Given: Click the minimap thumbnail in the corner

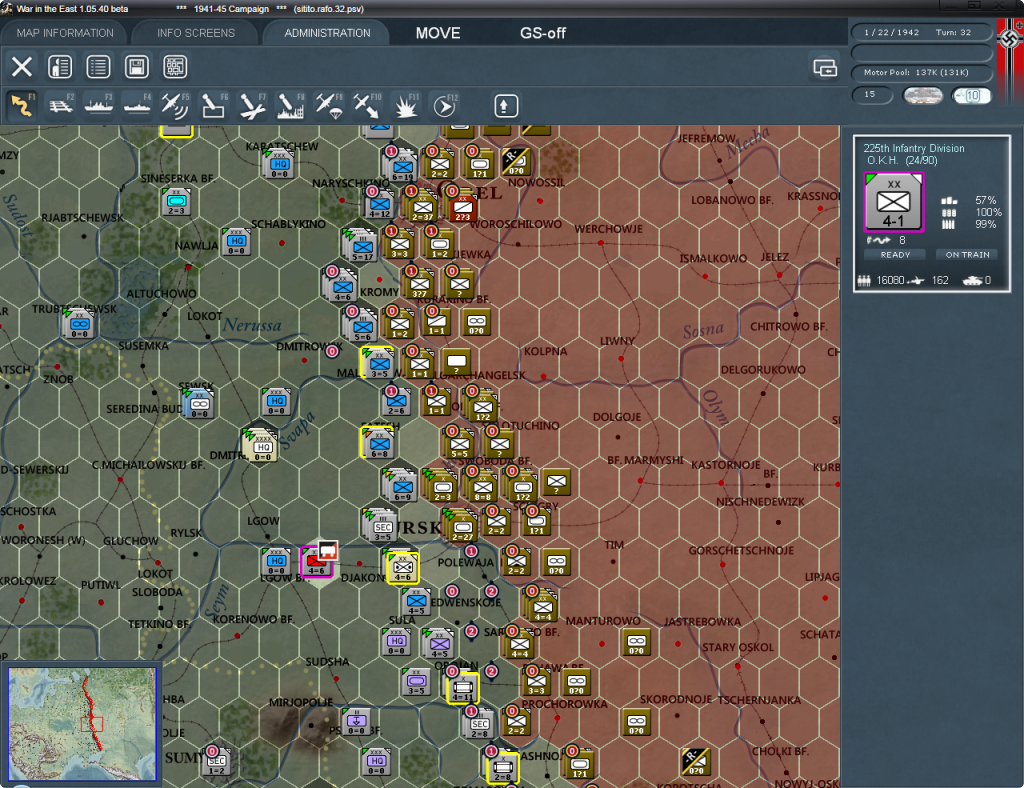Looking at the screenshot, I should [x=82, y=724].
